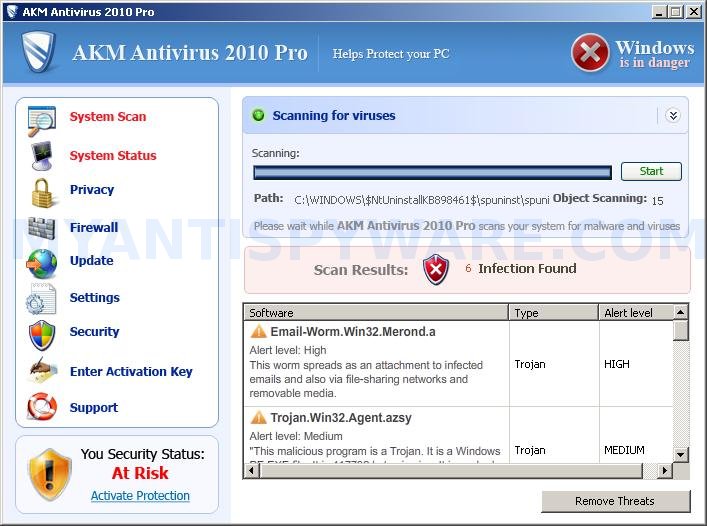
Task: Click the '6 Infection Found' text
Action: click(521, 269)
